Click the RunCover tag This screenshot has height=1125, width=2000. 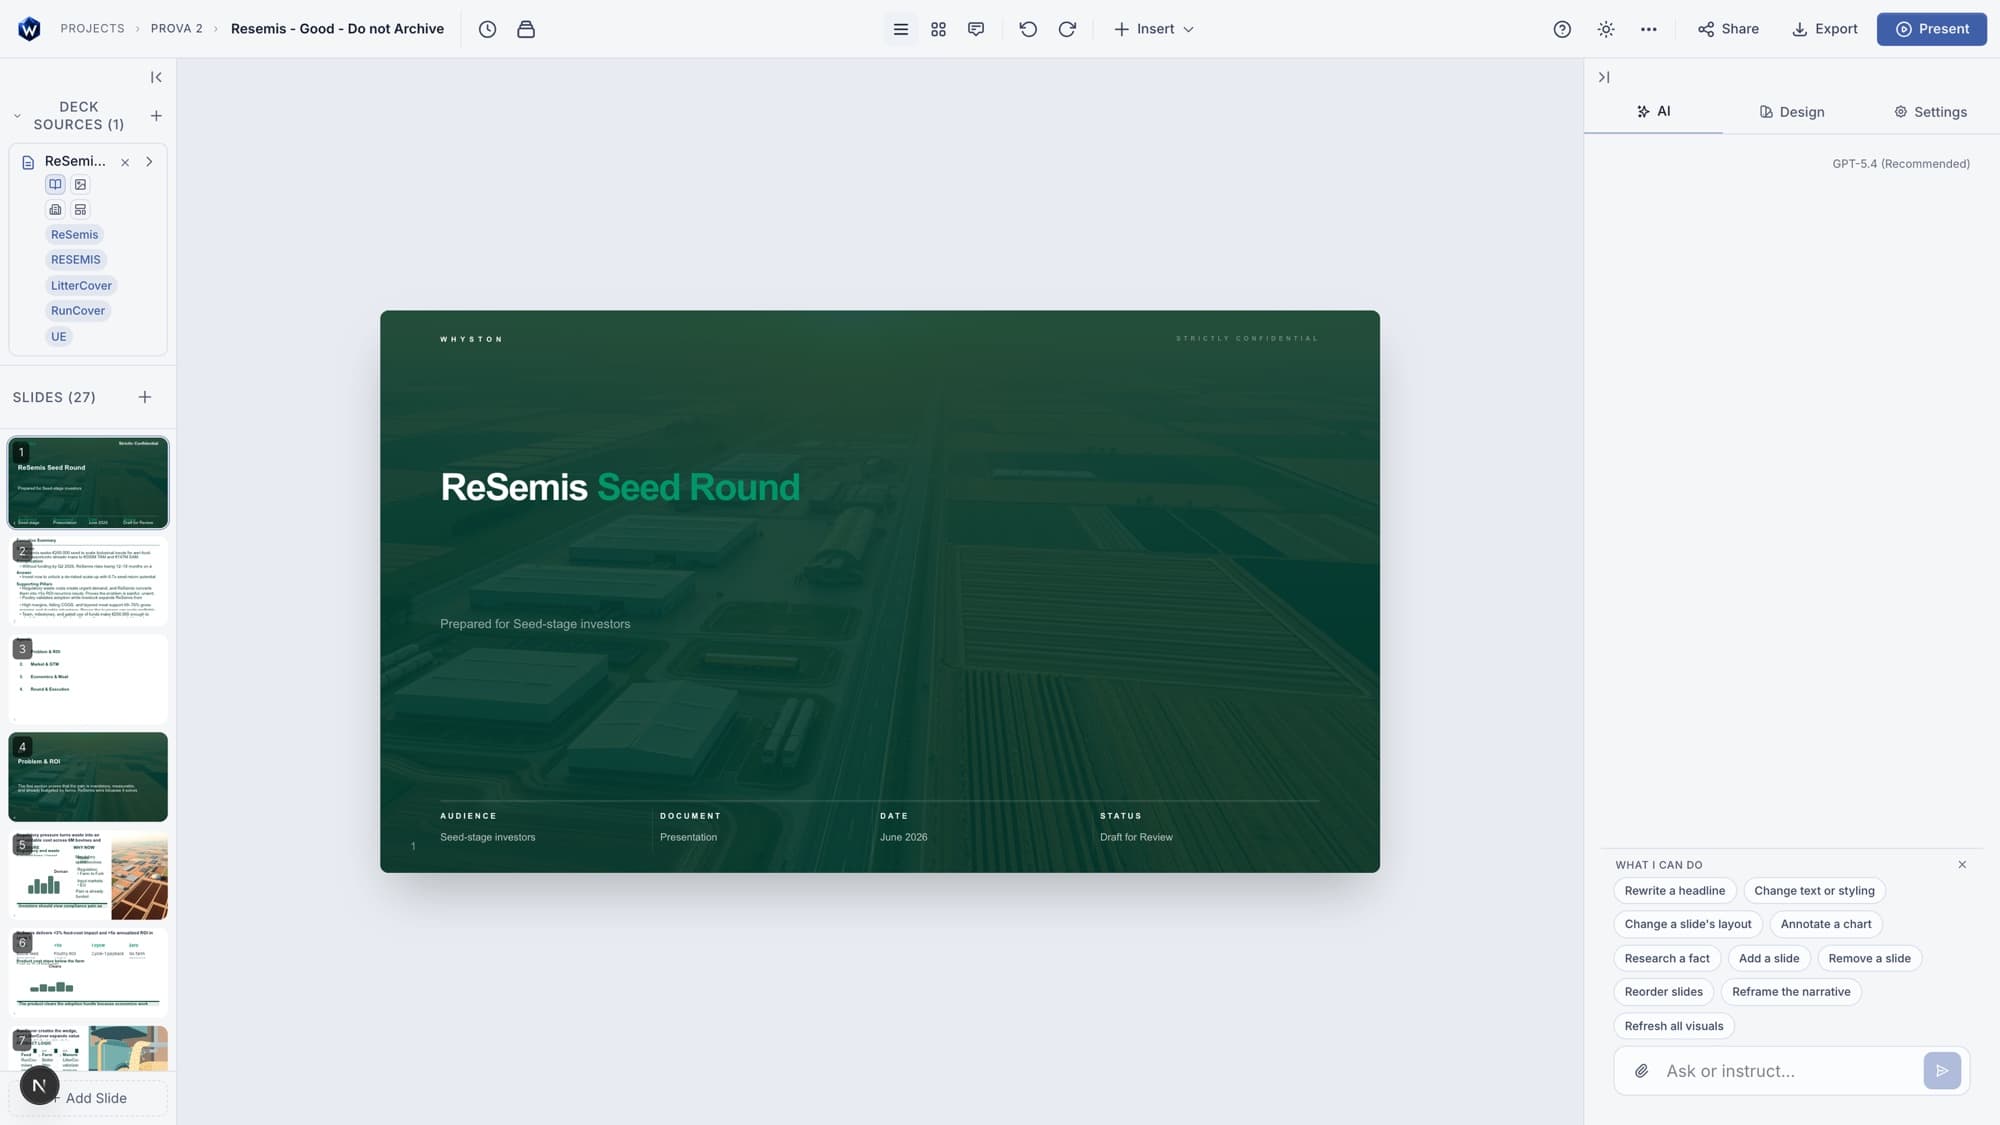(78, 311)
